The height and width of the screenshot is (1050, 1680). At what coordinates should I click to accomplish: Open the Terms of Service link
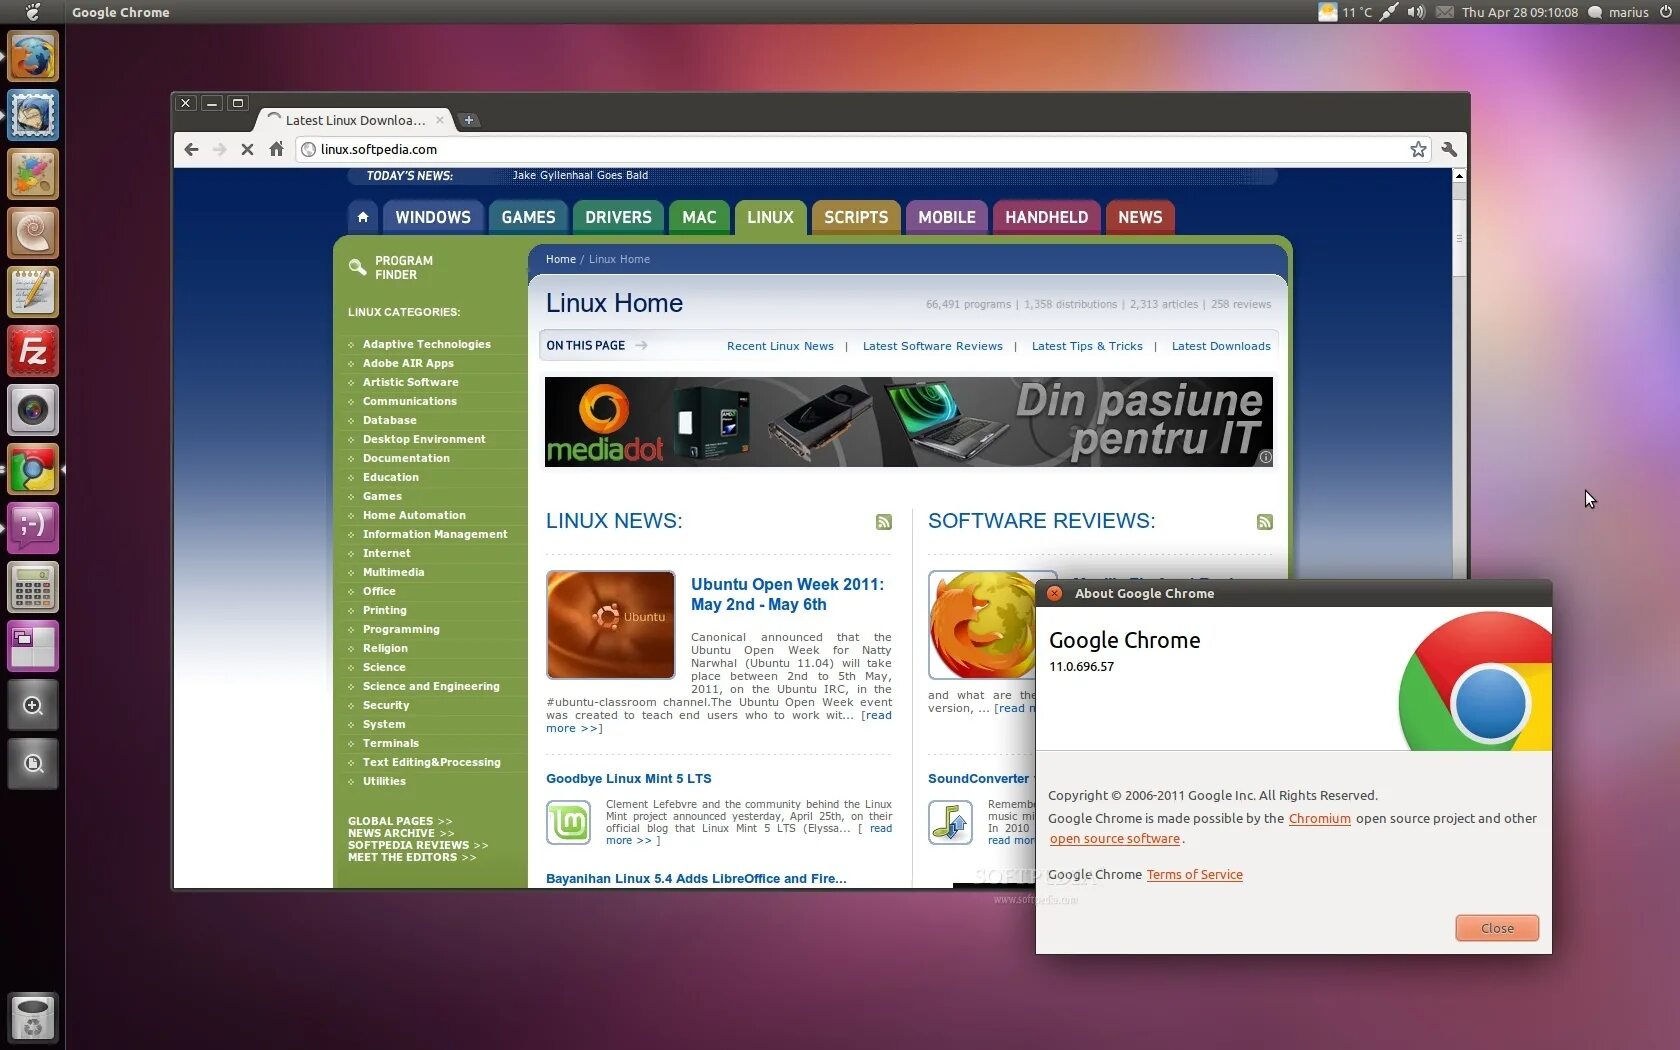(x=1194, y=874)
